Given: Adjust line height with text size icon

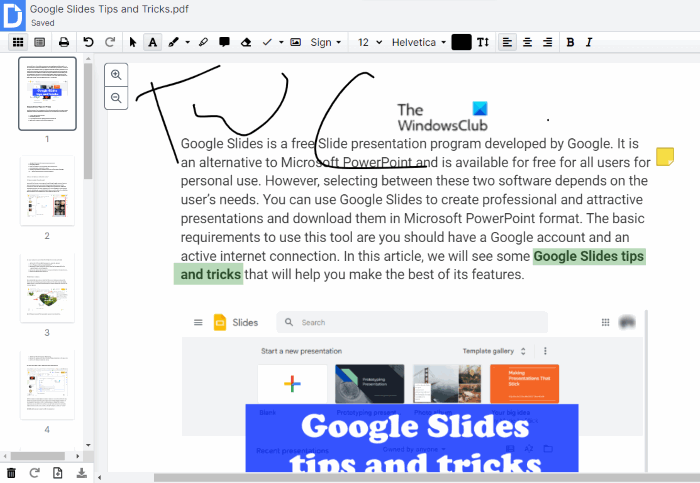Looking at the screenshot, I should (483, 42).
